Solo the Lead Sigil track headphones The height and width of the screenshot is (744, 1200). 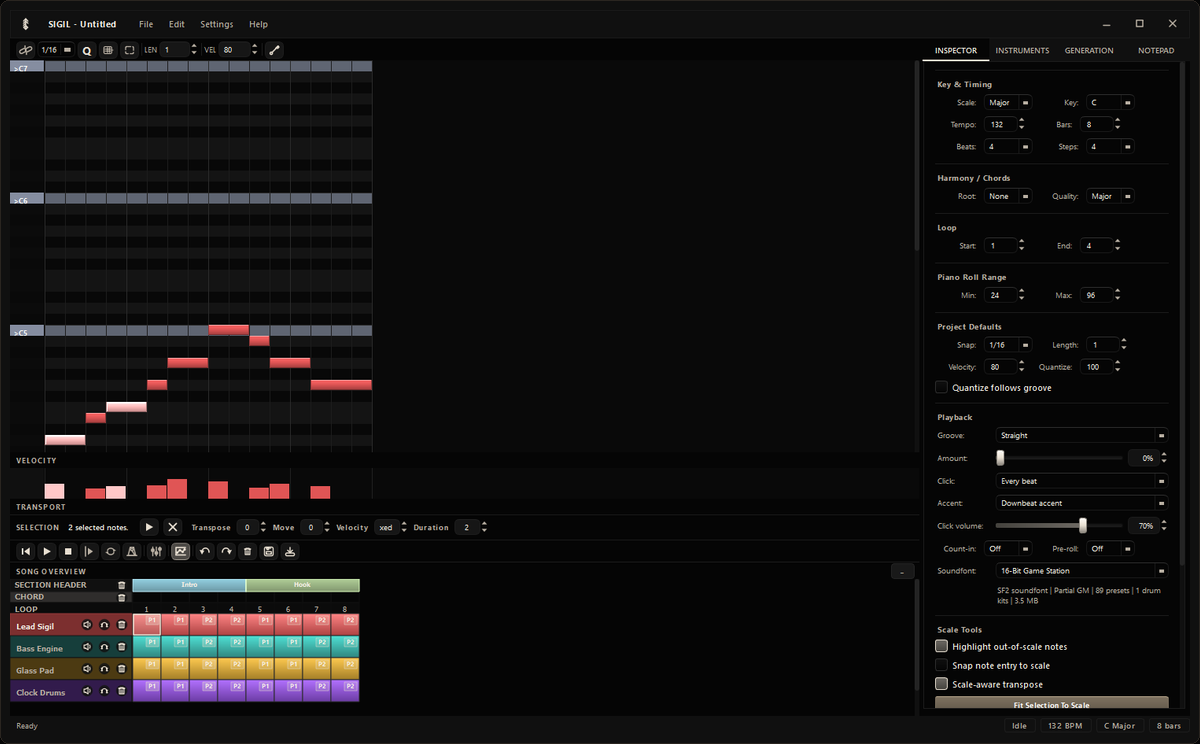pos(104,625)
